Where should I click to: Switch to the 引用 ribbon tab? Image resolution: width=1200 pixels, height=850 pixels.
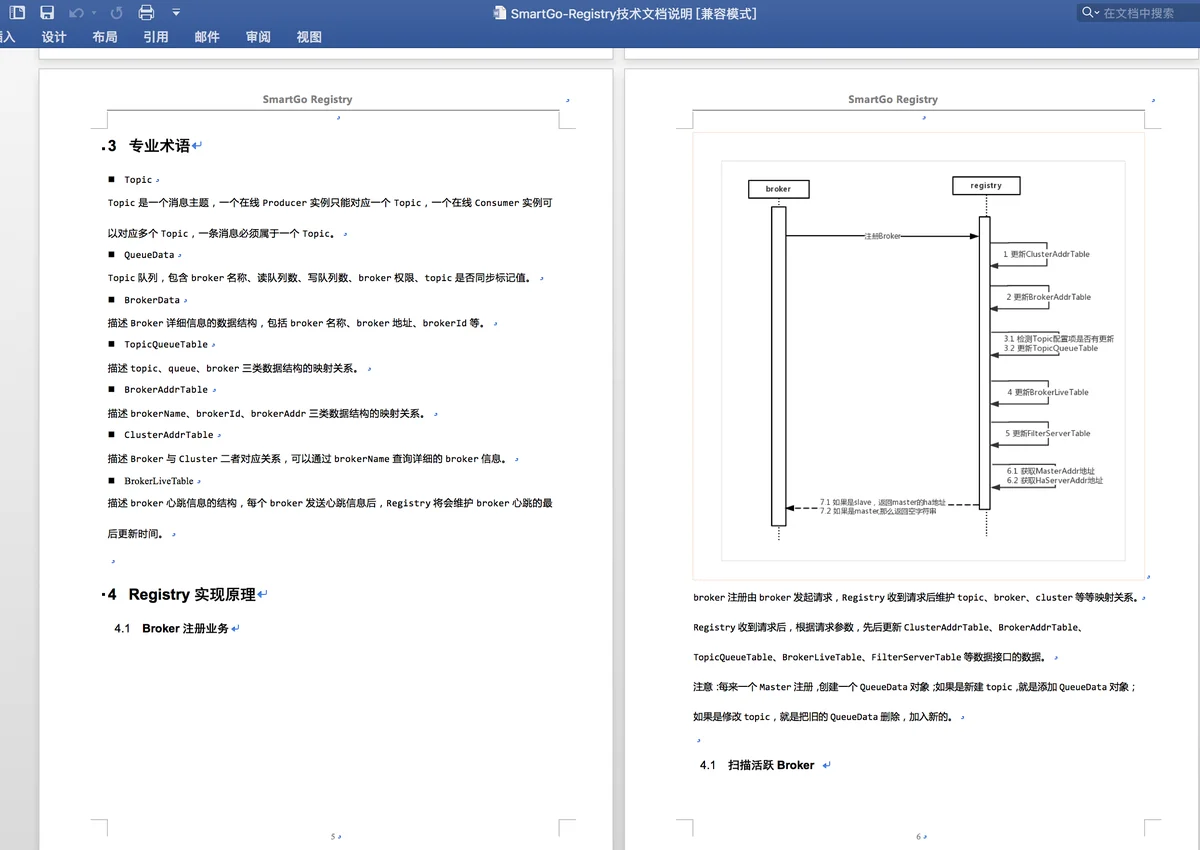(x=155, y=37)
